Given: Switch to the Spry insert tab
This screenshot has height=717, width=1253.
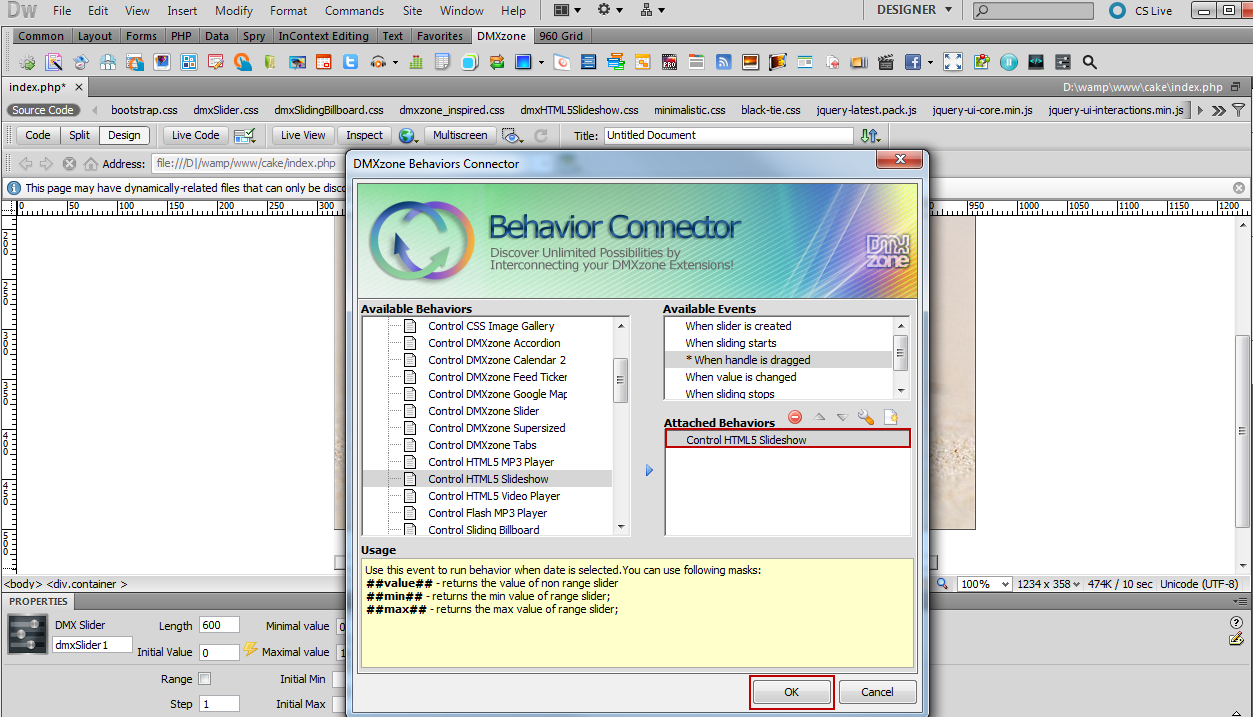Looking at the screenshot, I should click(x=254, y=36).
